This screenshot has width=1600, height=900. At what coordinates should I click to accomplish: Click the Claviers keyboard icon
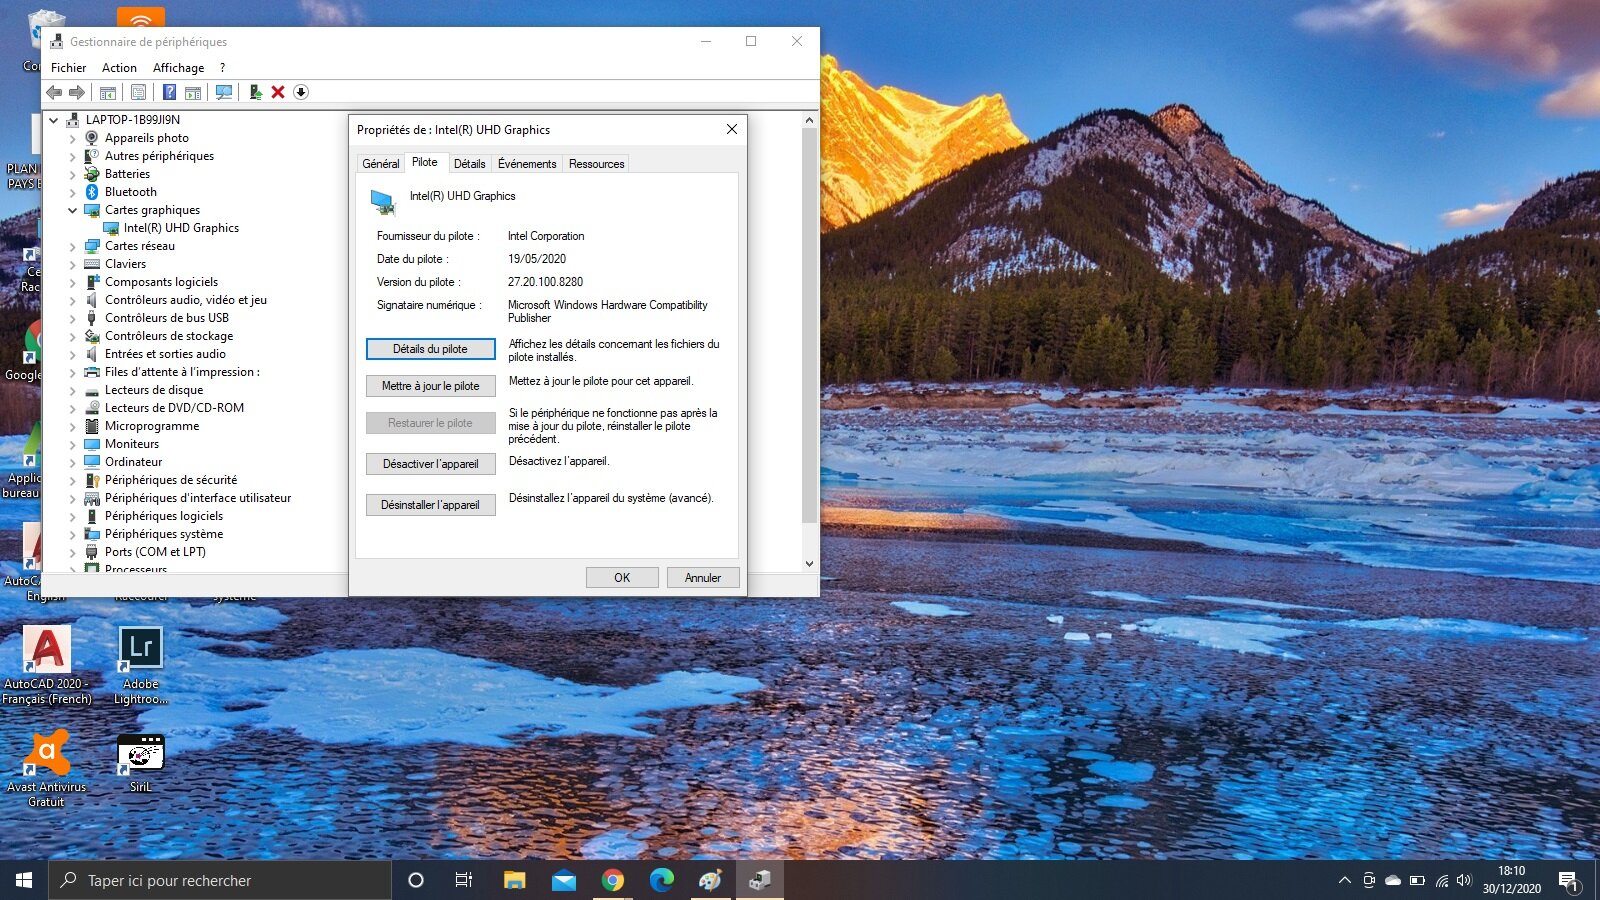point(92,264)
